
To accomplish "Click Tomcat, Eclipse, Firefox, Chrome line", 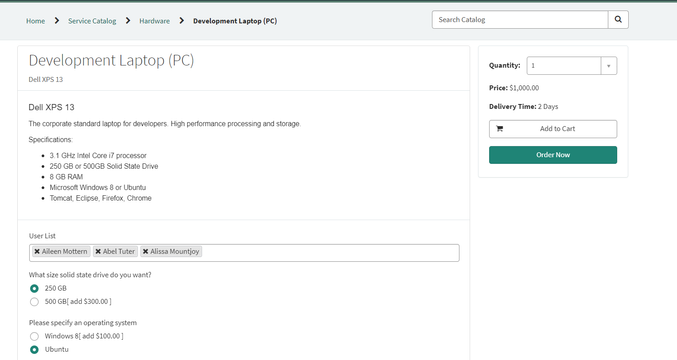I will pyautogui.click(x=101, y=198).
